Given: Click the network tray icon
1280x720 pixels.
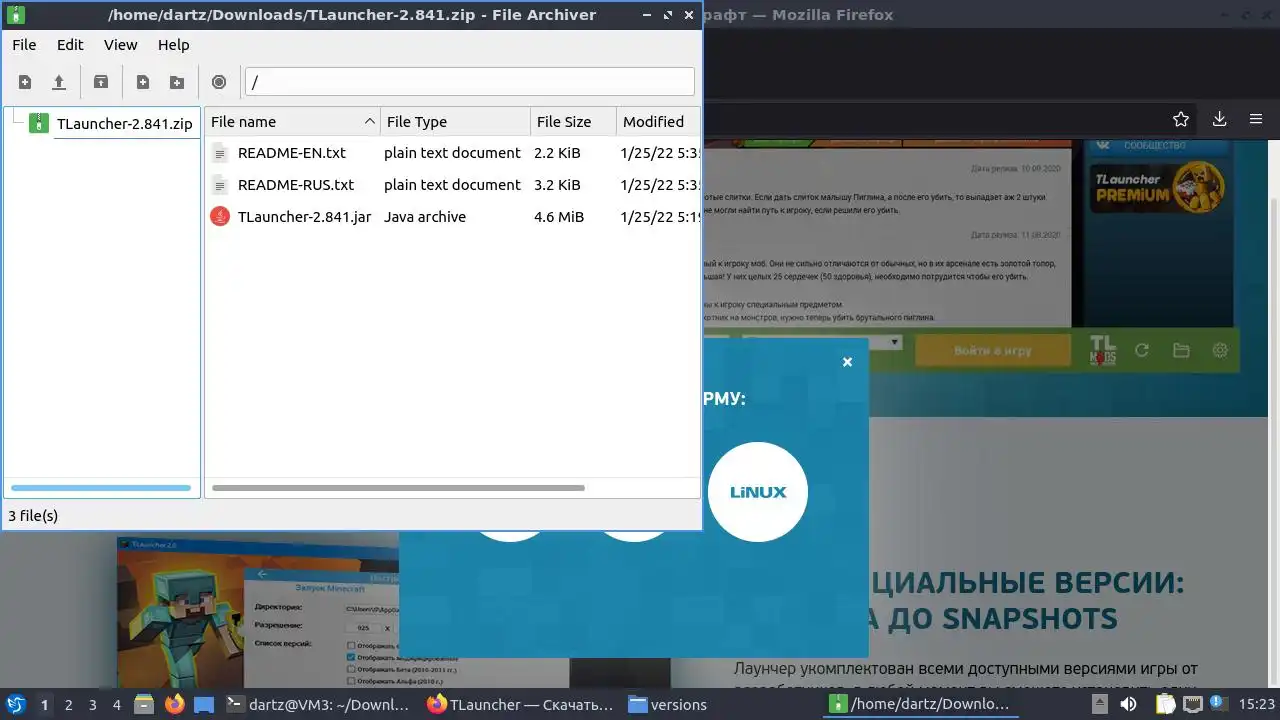Looking at the screenshot, I should click(1192, 704).
